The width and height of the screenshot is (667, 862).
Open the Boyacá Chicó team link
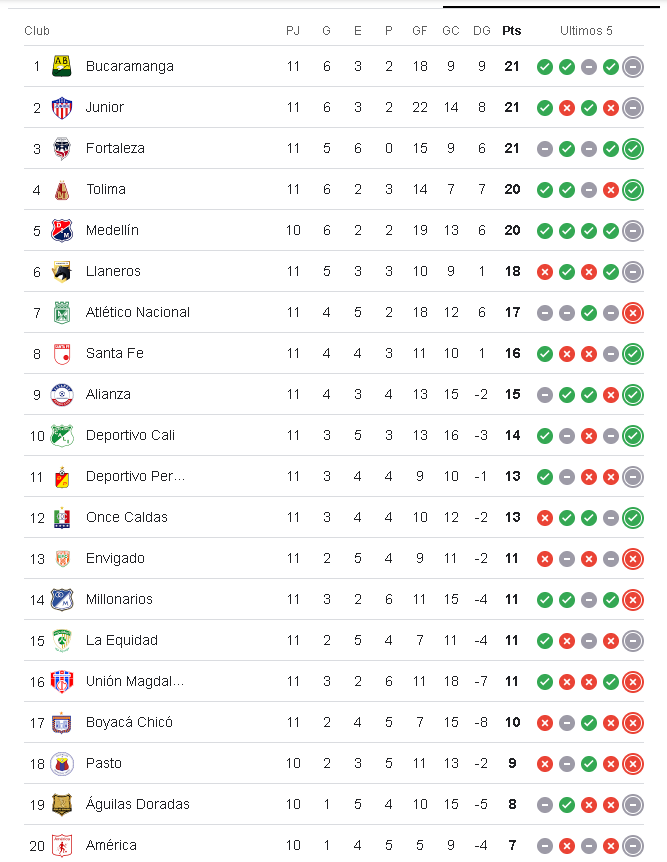[x=129, y=722]
